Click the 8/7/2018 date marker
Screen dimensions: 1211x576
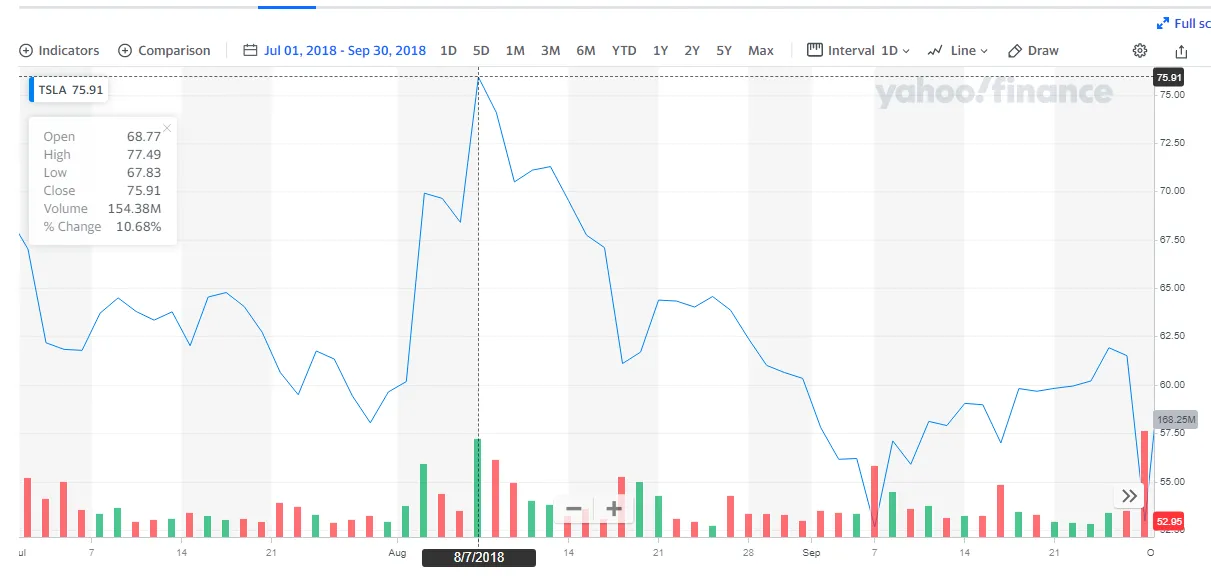(478, 558)
